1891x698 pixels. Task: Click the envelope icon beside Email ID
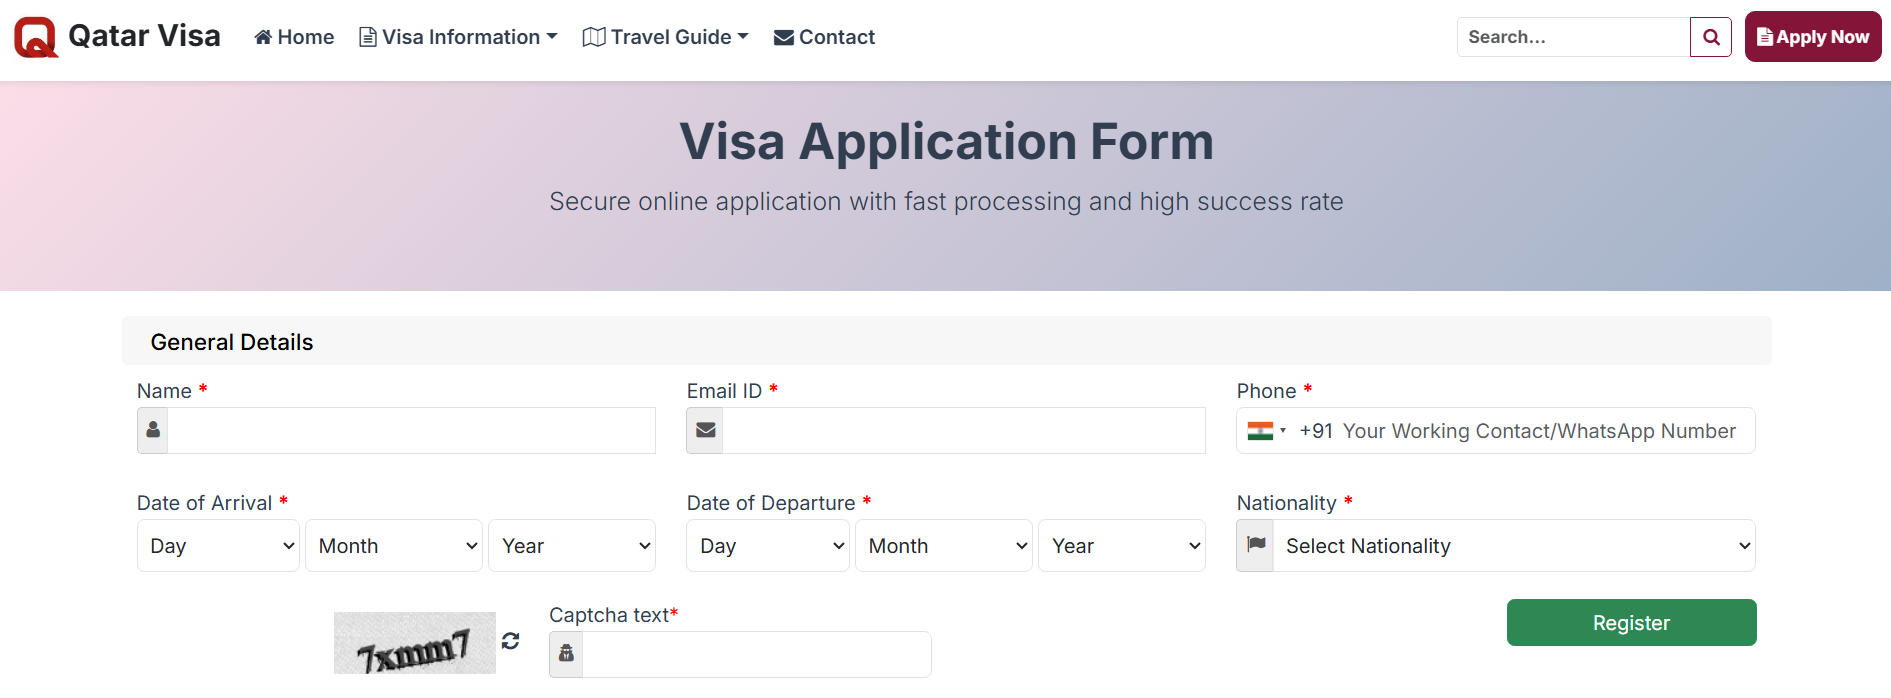[x=705, y=430]
